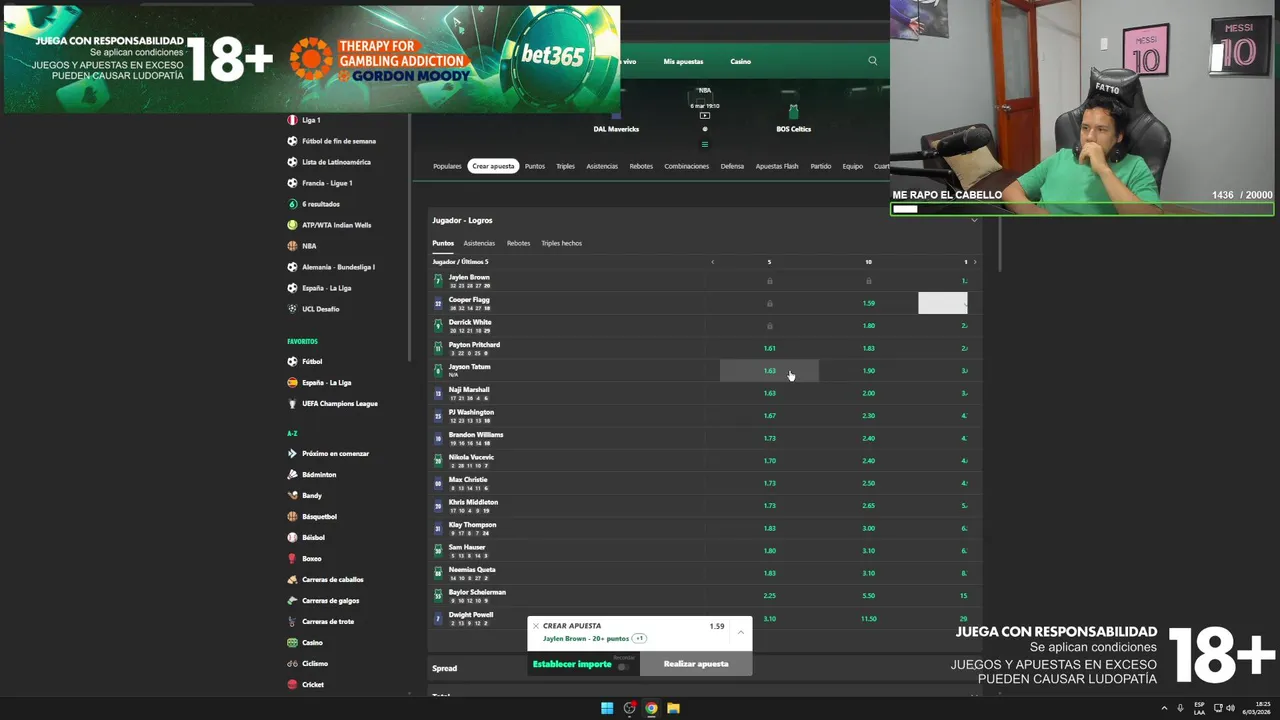Click the Básquetbol ball icon
Screen dimensions: 1280x720
292,516
